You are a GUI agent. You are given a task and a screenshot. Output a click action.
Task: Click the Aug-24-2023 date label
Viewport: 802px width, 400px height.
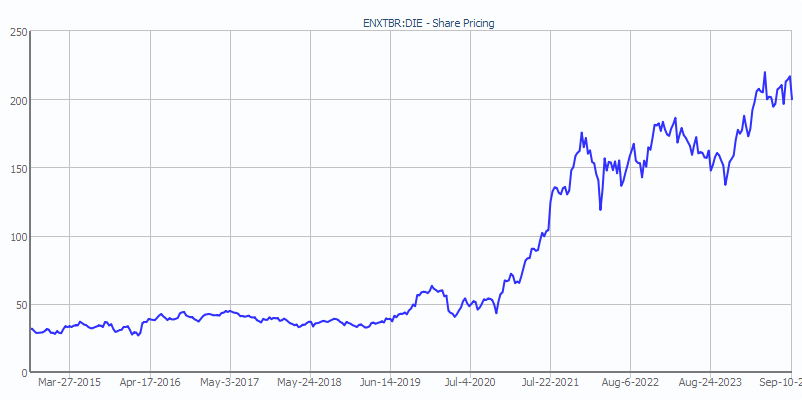[x=710, y=383]
